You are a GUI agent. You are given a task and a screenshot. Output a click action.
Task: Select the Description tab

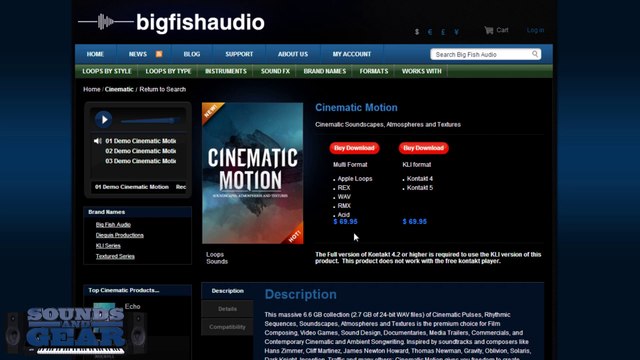[x=227, y=291]
